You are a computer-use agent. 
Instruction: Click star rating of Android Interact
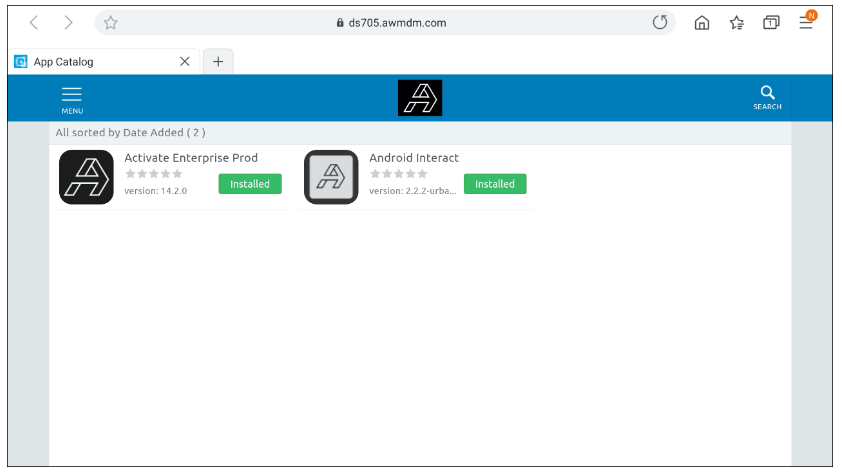tap(398, 174)
